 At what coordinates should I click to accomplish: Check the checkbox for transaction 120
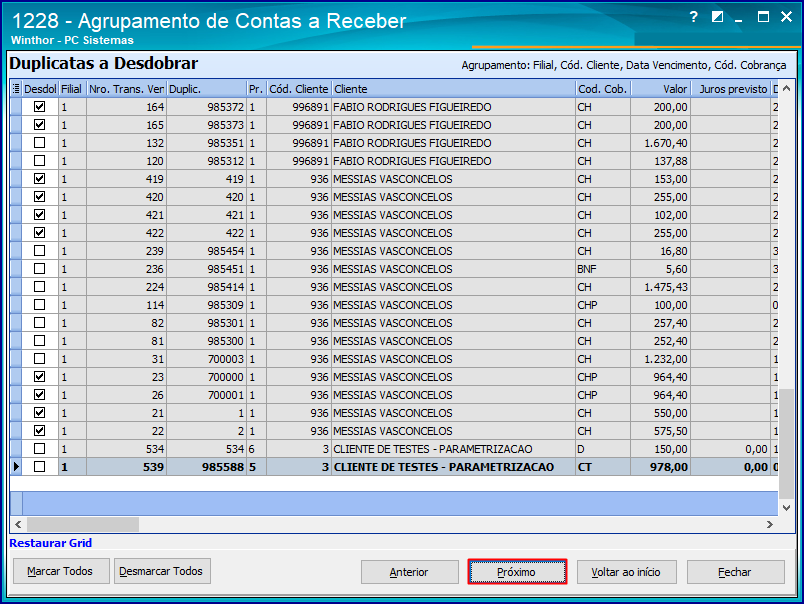coord(39,160)
